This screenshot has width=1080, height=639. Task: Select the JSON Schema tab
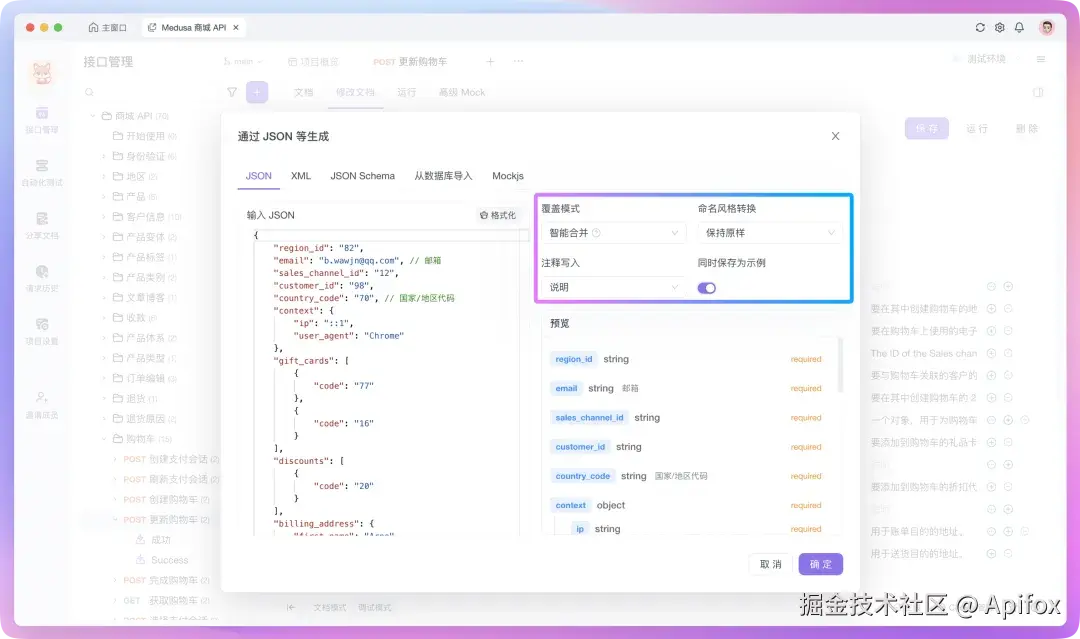[361, 175]
